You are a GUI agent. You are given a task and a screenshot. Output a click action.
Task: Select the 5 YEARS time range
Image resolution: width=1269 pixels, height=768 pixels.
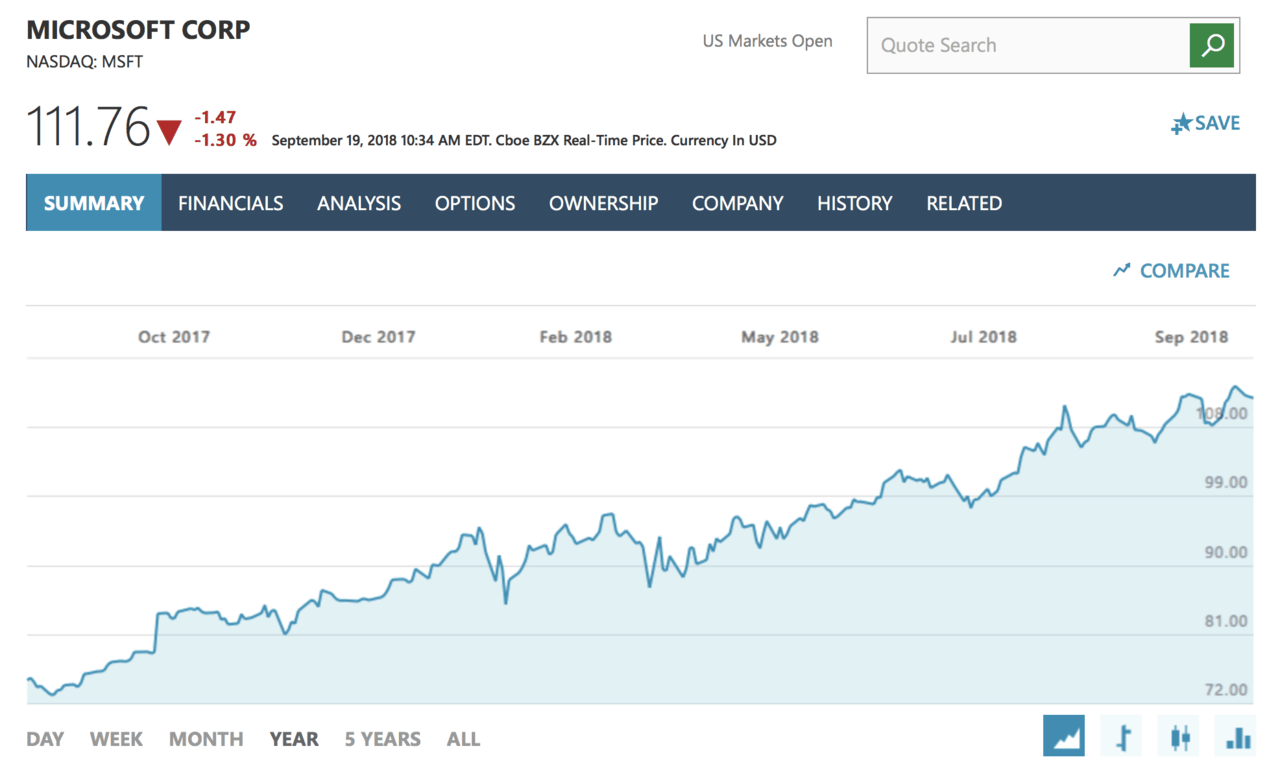tap(382, 738)
